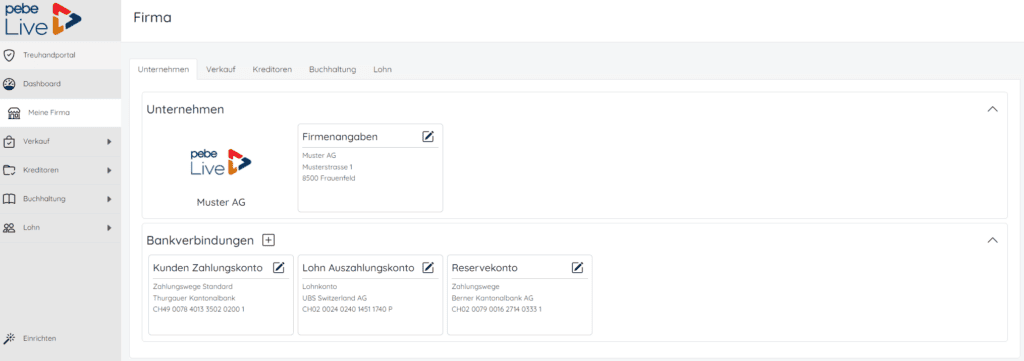
Task: Edit the Lohn Auszahlungskonto bank account
Action: (428, 268)
